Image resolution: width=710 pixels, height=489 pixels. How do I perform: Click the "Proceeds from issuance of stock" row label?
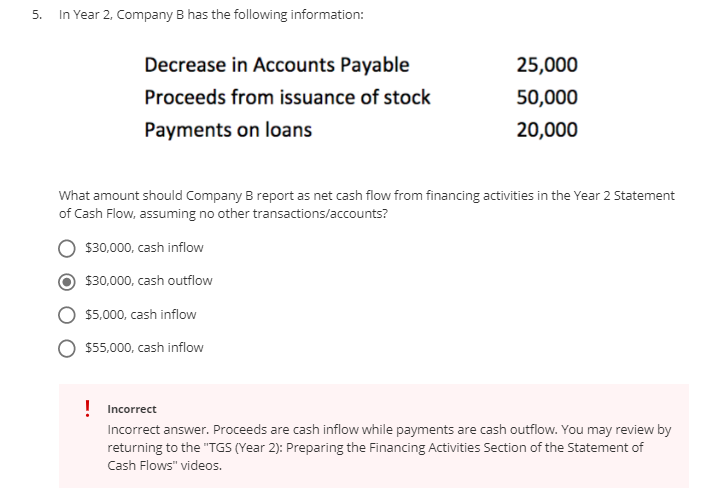[287, 97]
